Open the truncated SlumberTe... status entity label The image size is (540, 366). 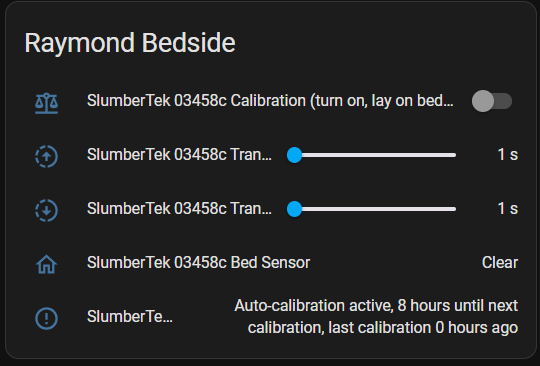(x=130, y=316)
